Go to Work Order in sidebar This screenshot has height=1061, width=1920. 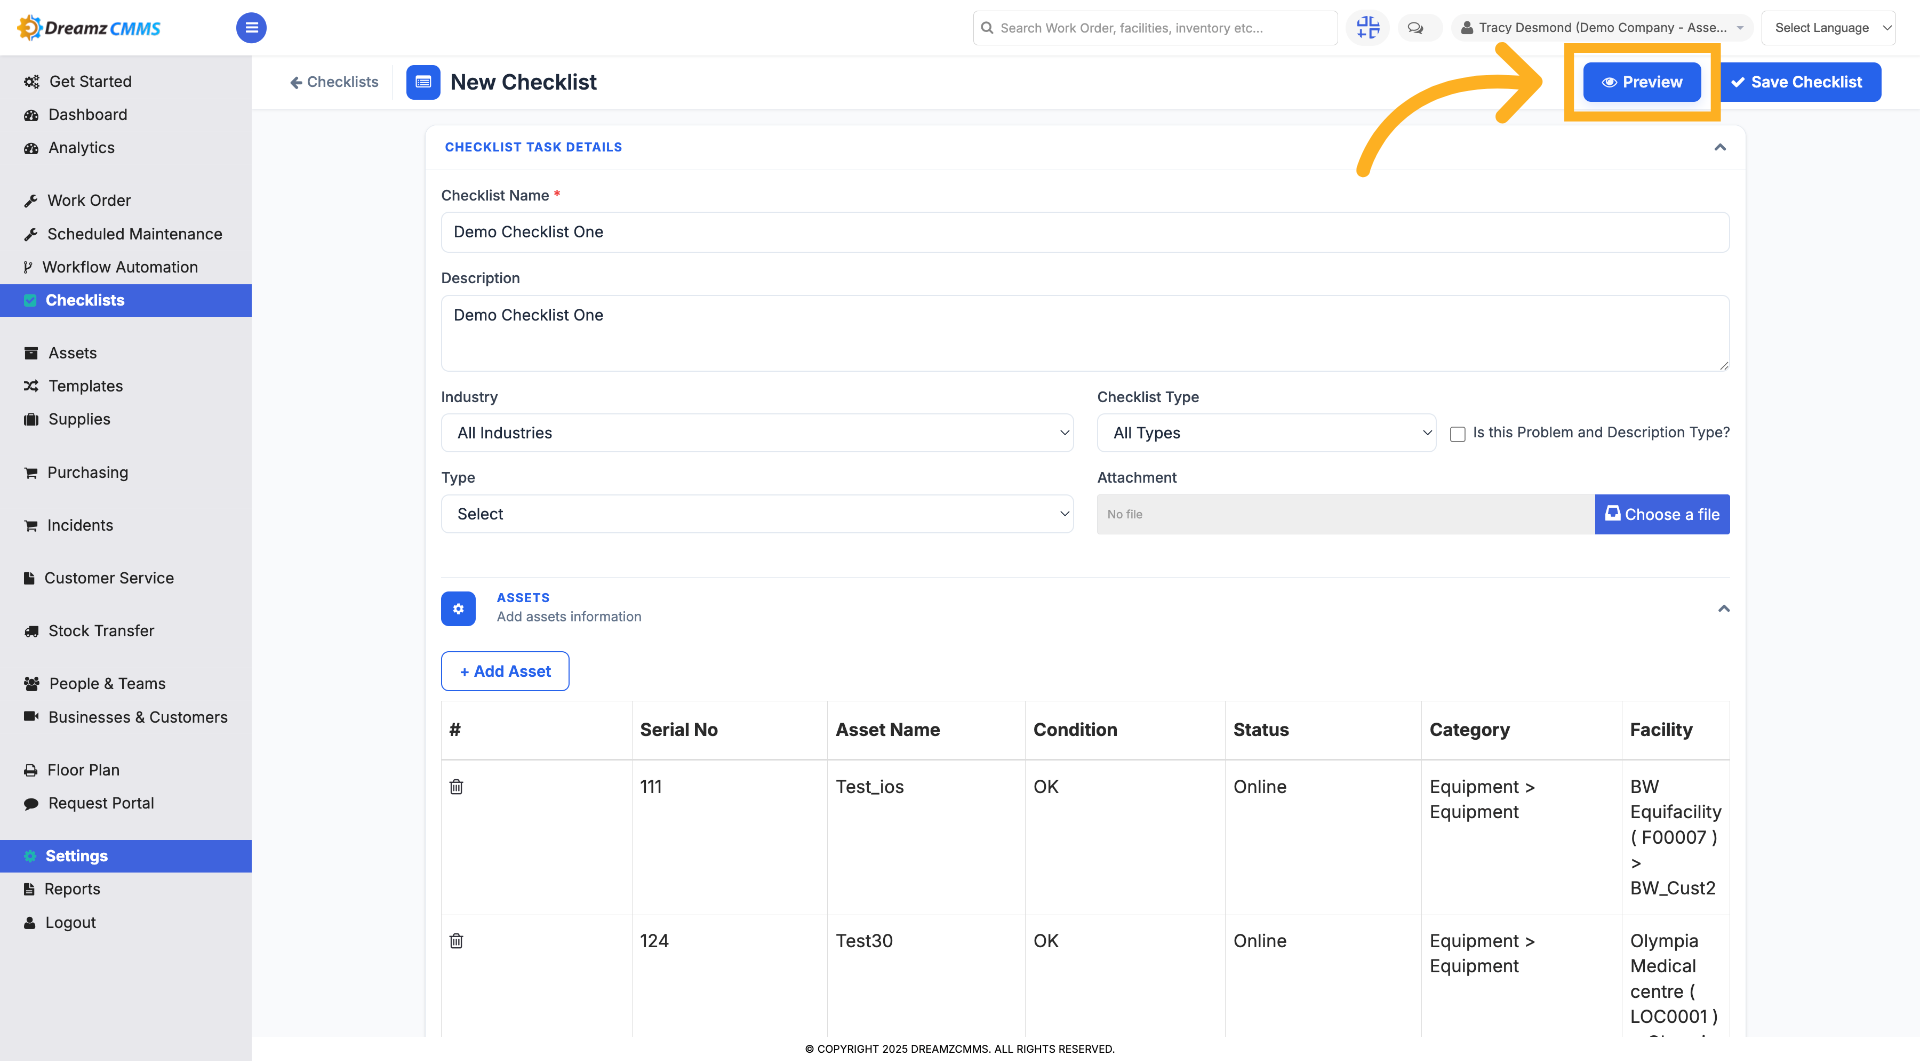(x=89, y=201)
